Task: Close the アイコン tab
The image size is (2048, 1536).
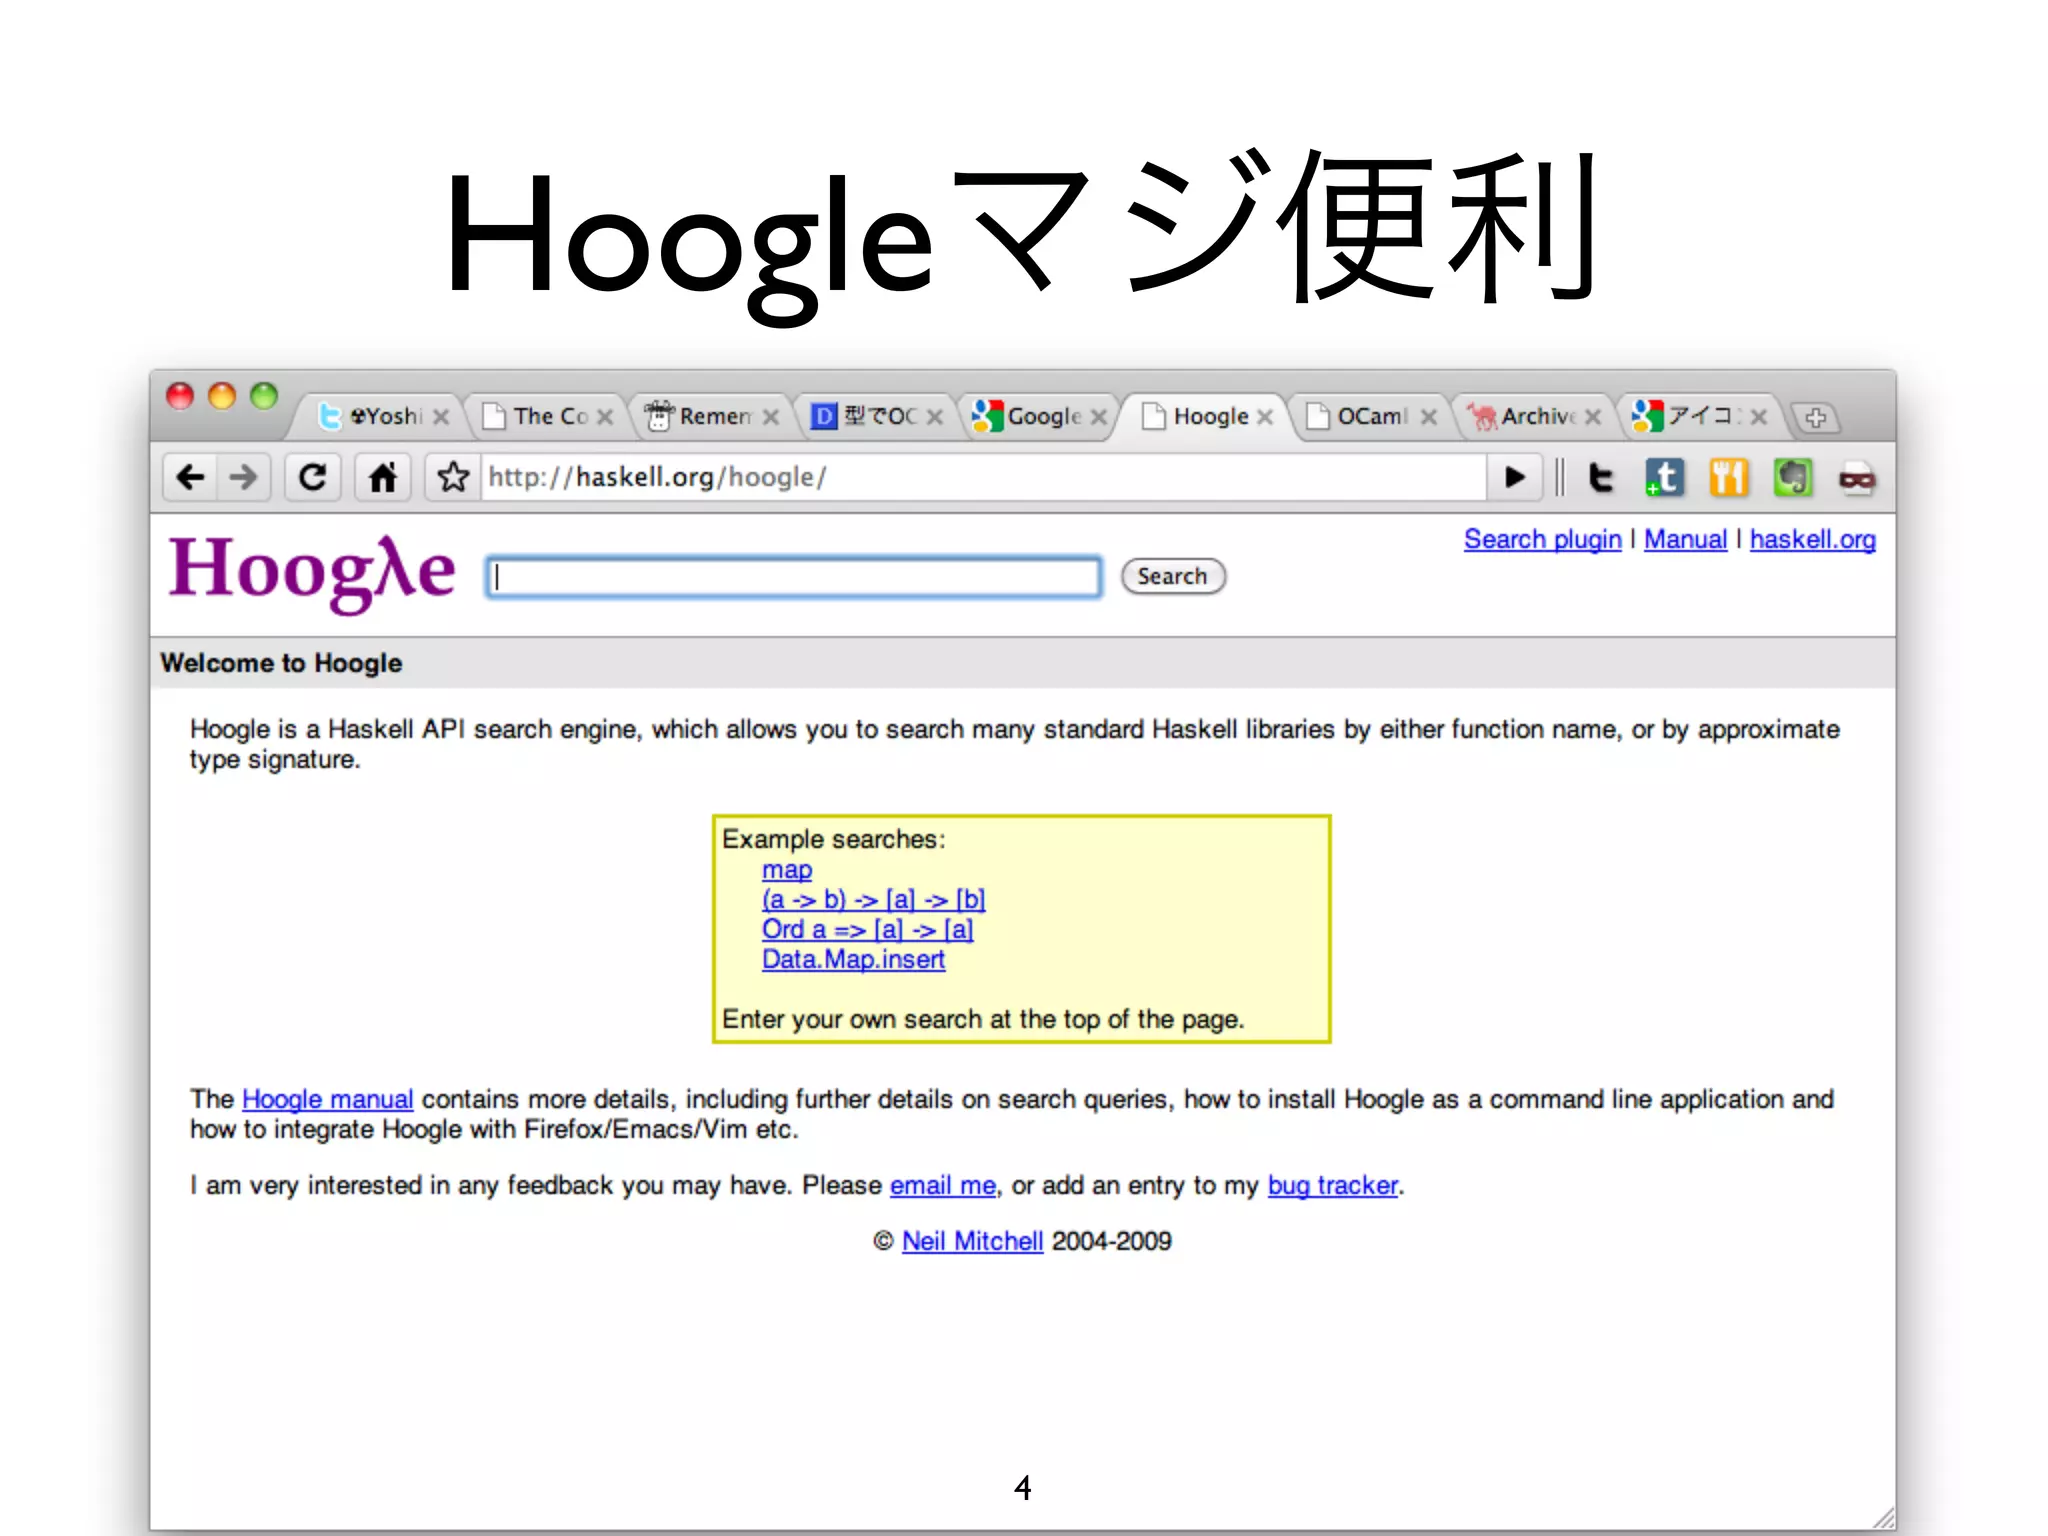Action: 1758,417
